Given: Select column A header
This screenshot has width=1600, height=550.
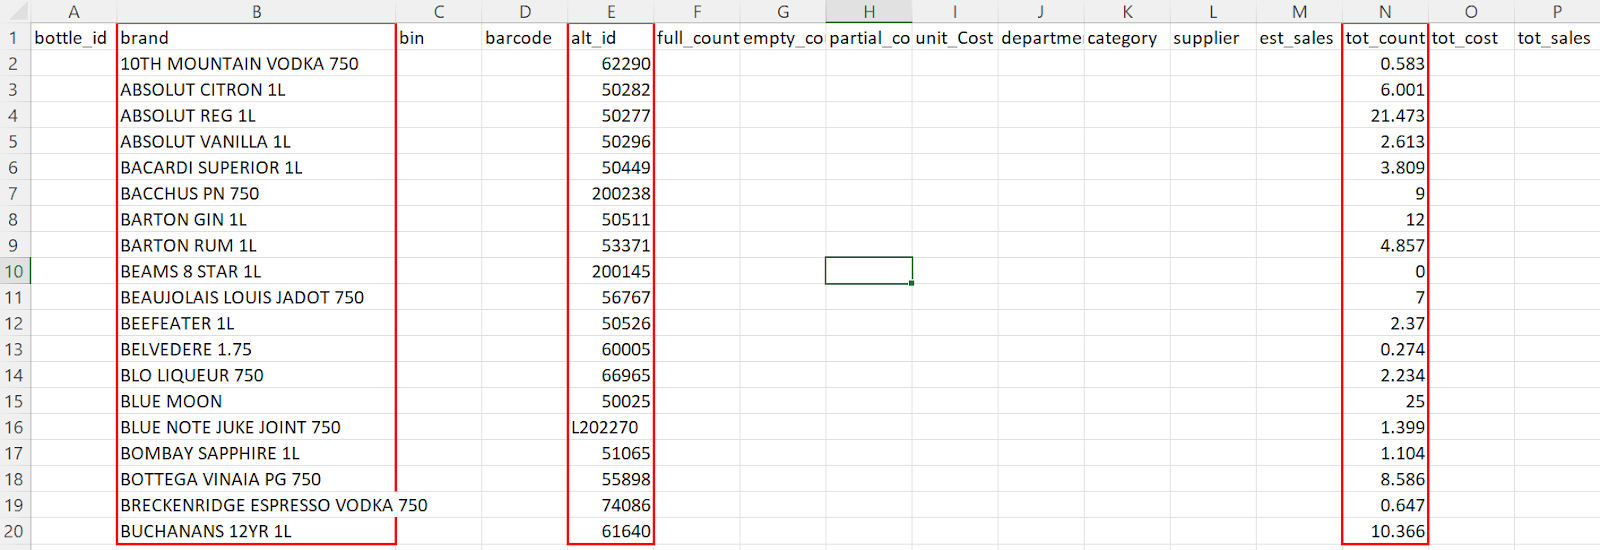Looking at the screenshot, I should 74,12.
